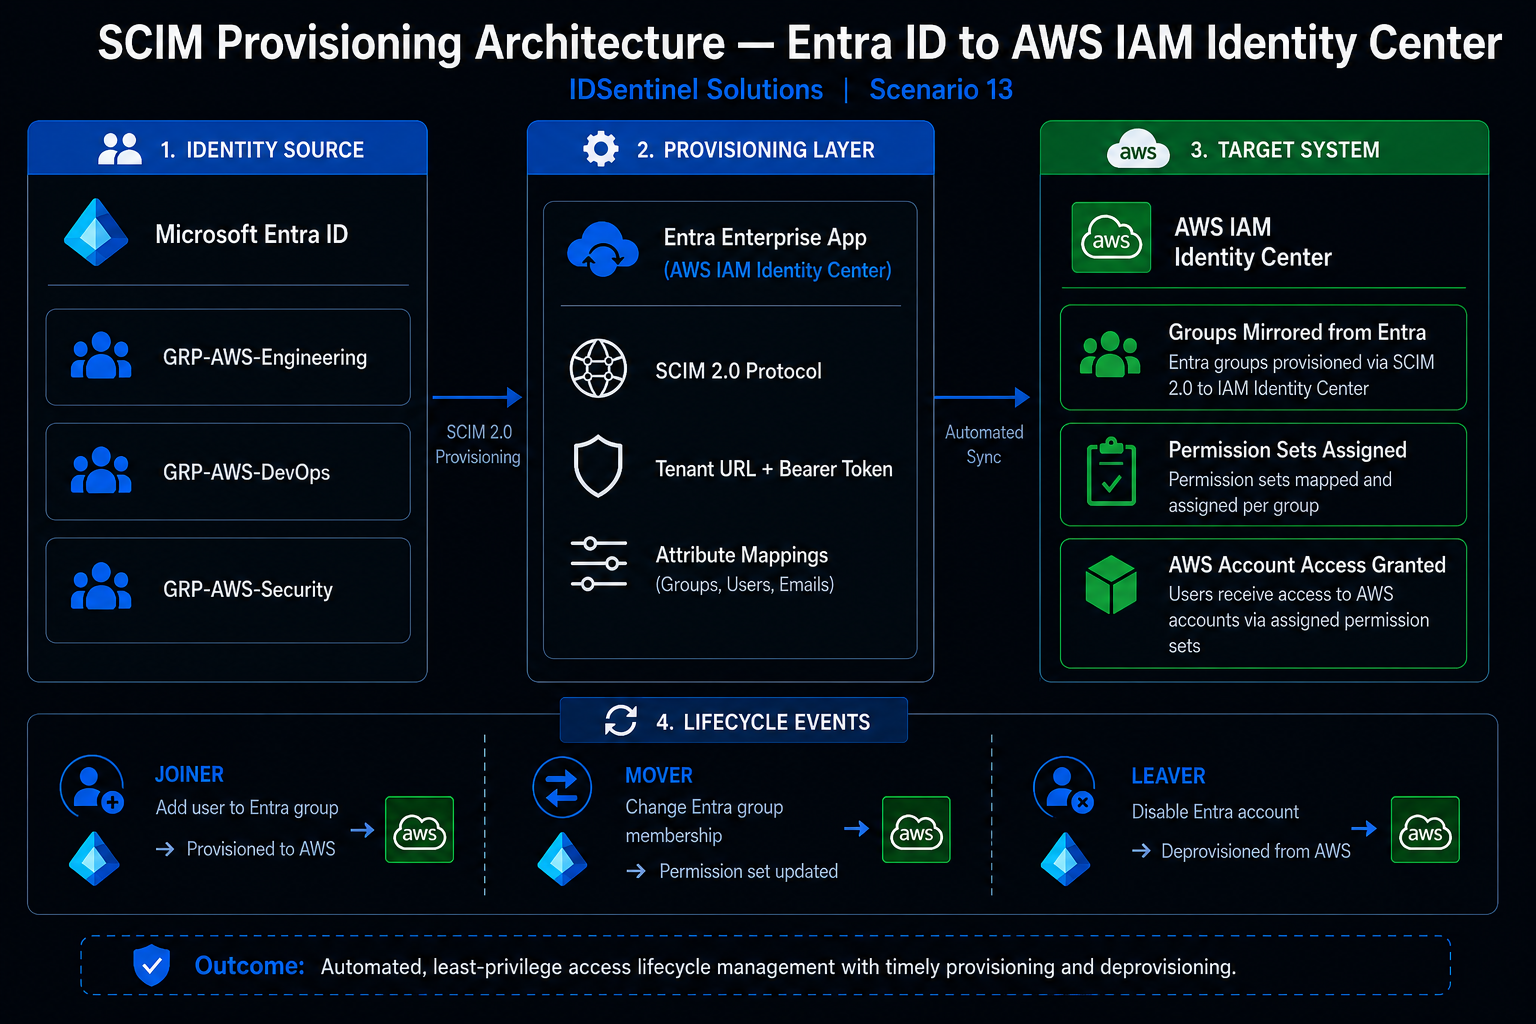Click the AWS logo in Joiner section
This screenshot has width=1536, height=1024.
click(420, 830)
